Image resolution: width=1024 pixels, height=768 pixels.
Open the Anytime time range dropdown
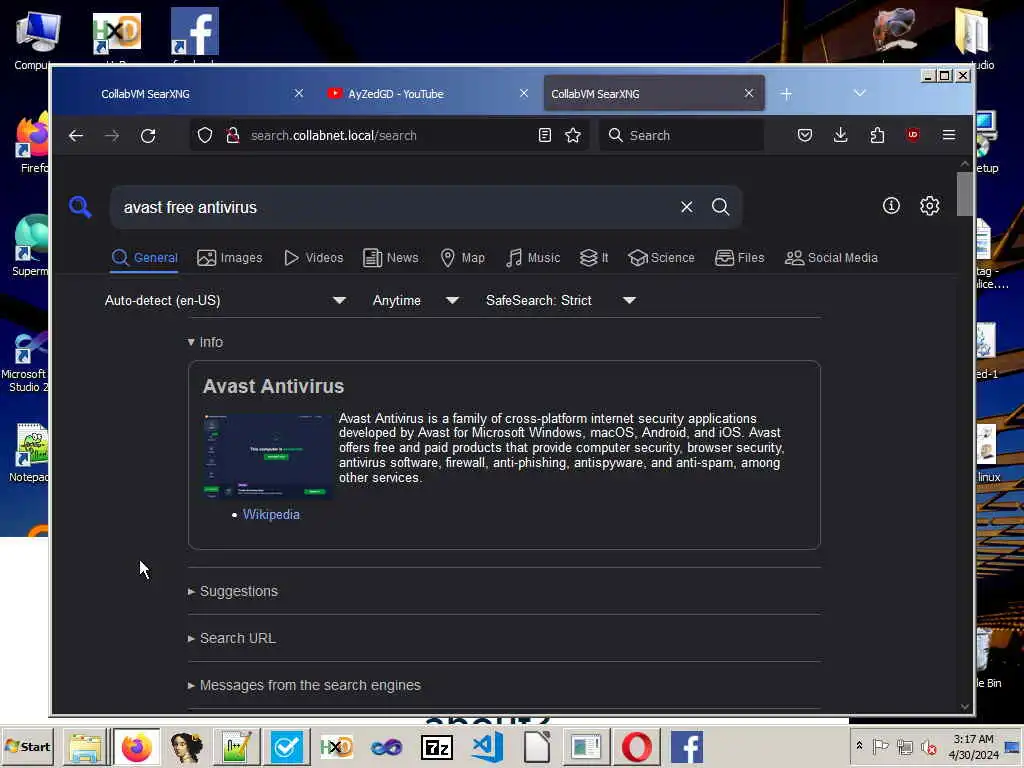coord(415,300)
